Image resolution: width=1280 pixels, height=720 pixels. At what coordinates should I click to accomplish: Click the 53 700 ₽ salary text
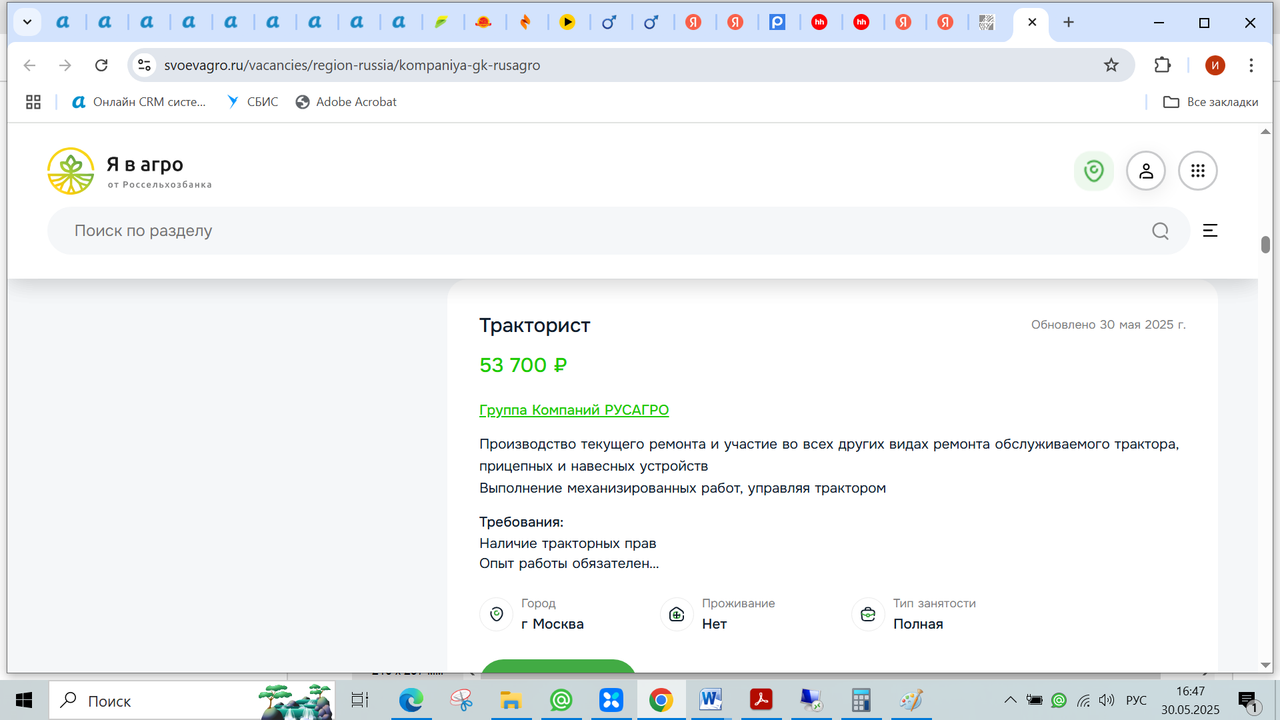click(x=523, y=365)
